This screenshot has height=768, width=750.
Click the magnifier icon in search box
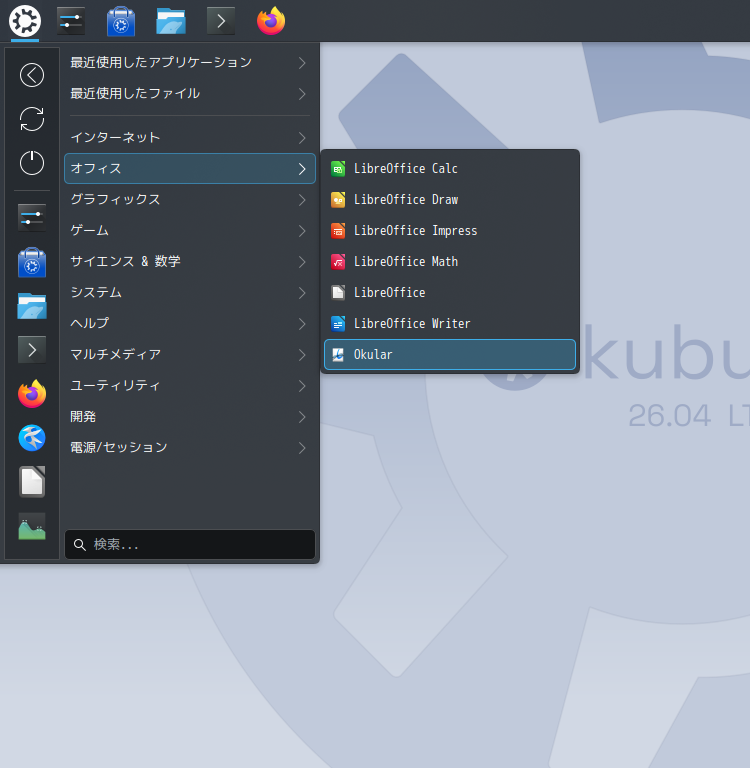[x=80, y=545]
